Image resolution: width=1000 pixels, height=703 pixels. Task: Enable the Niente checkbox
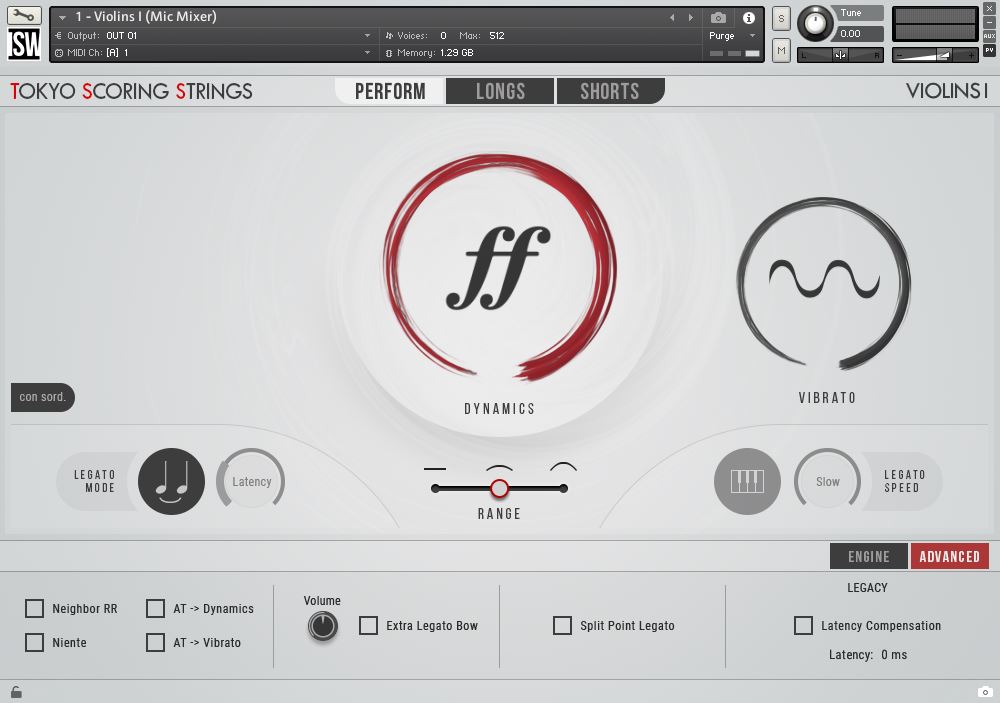(x=34, y=642)
